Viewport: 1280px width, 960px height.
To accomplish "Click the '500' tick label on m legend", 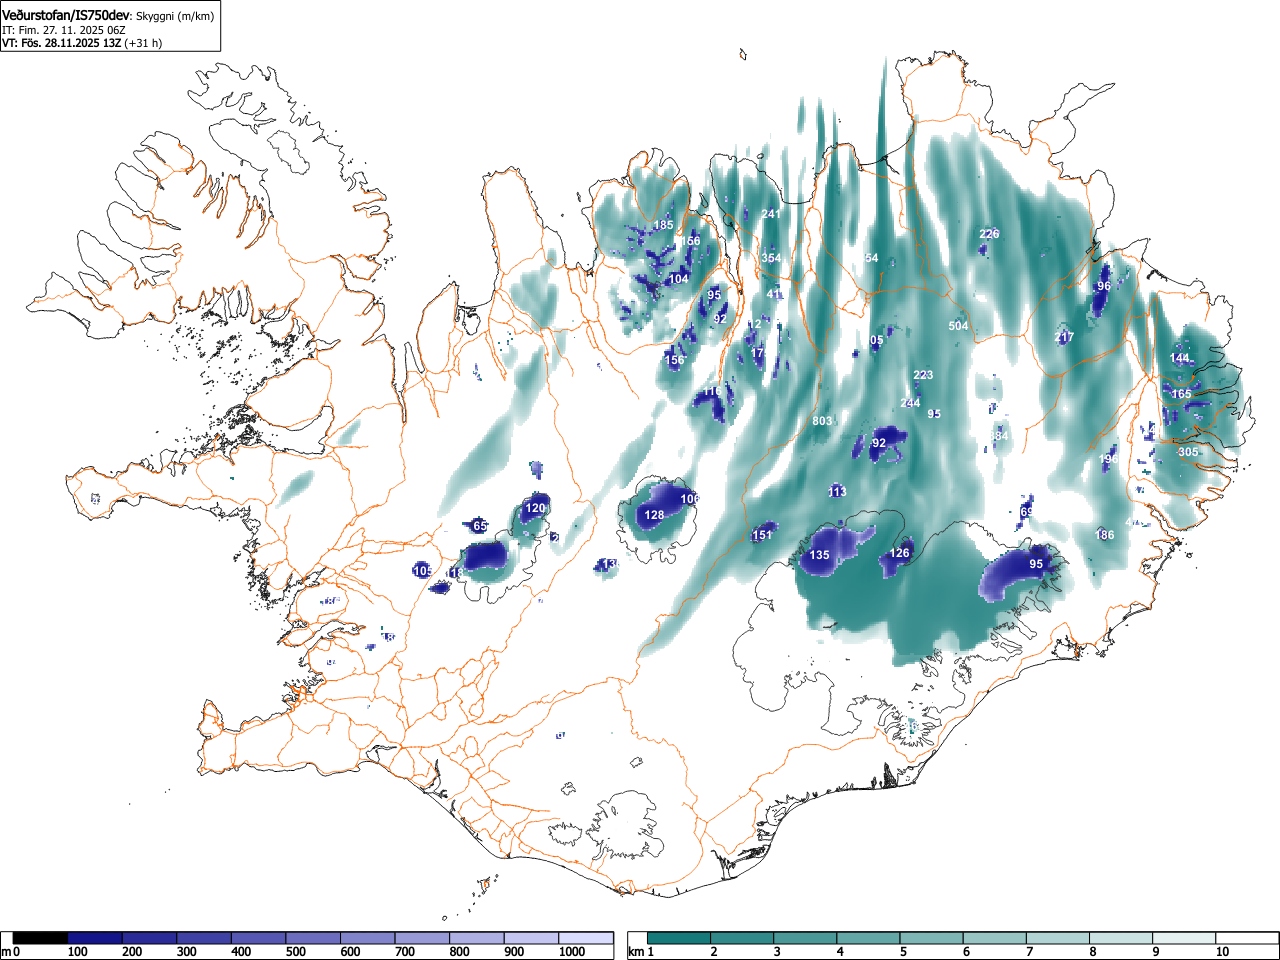I will [x=296, y=952].
